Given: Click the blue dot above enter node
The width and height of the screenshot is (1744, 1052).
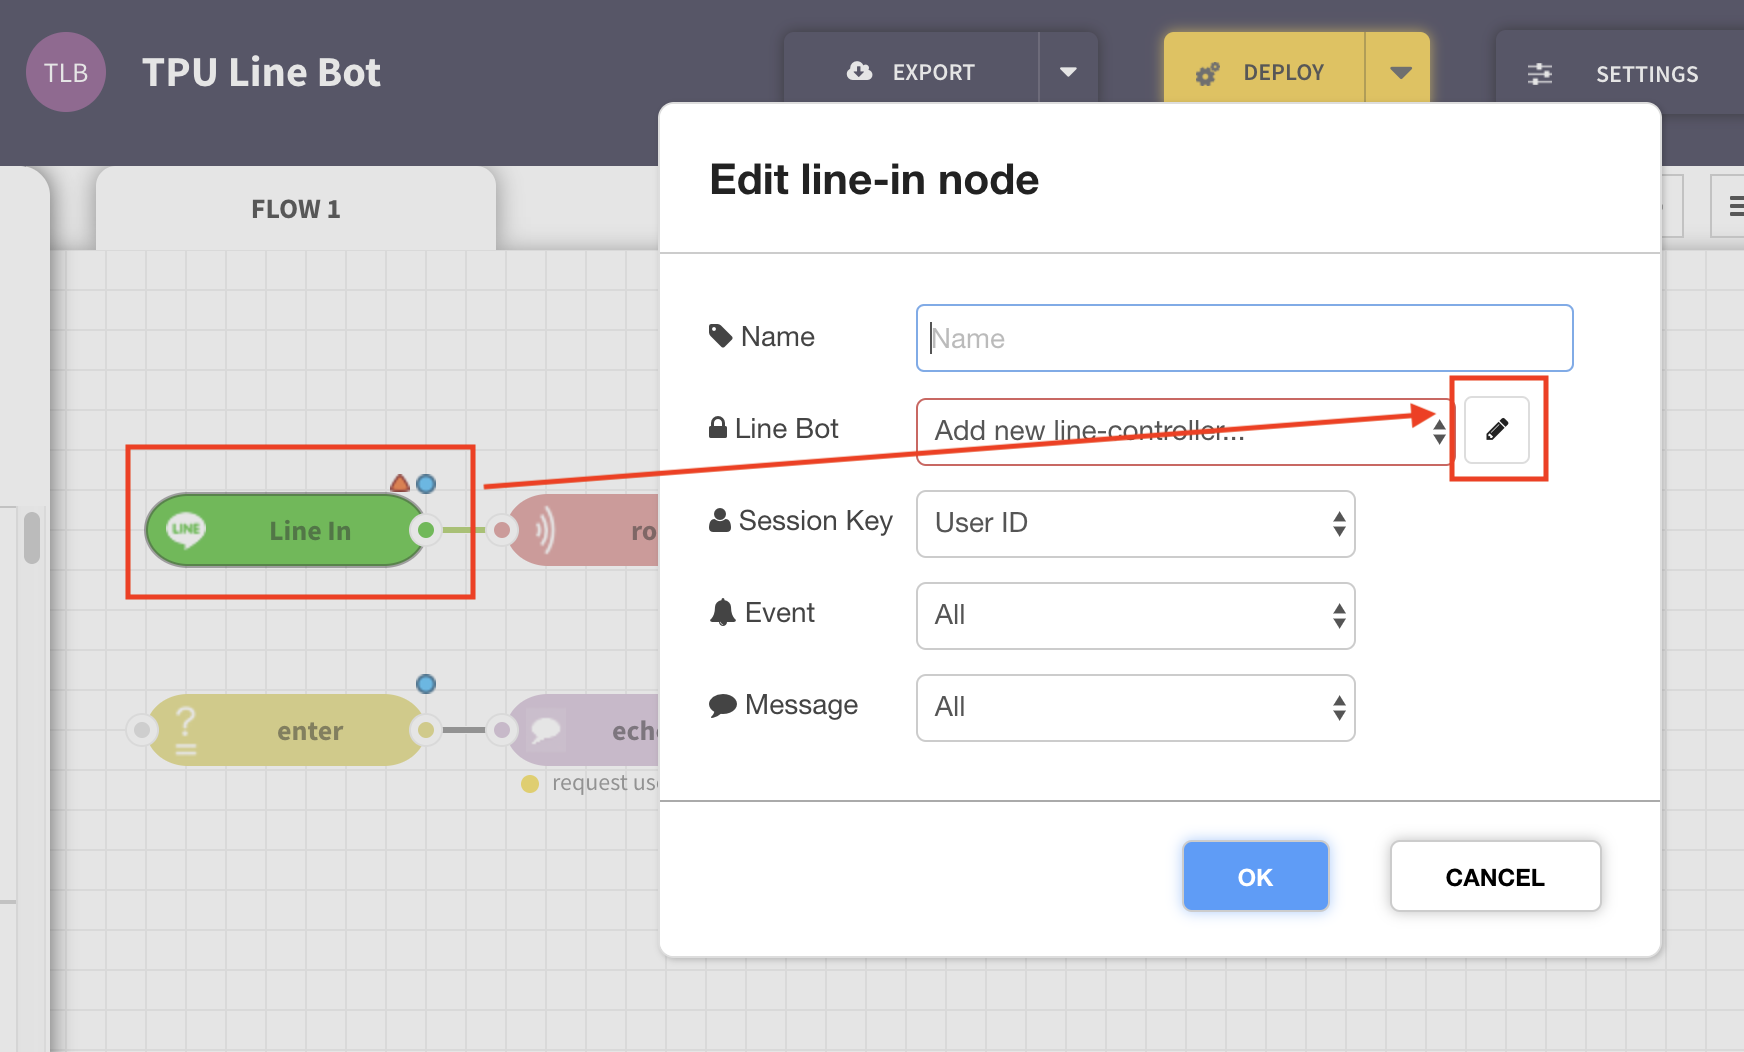Looking at the screenshot, I should coord(426,684).
